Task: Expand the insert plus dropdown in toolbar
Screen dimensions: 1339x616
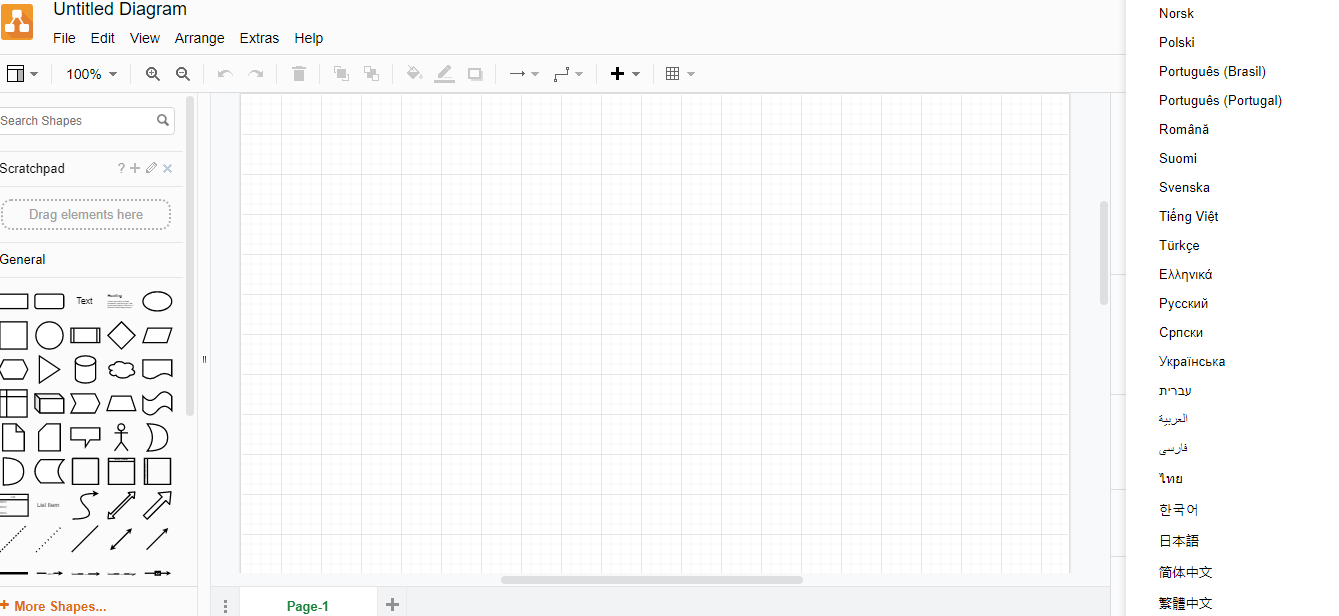Action: tap(625, 74)
